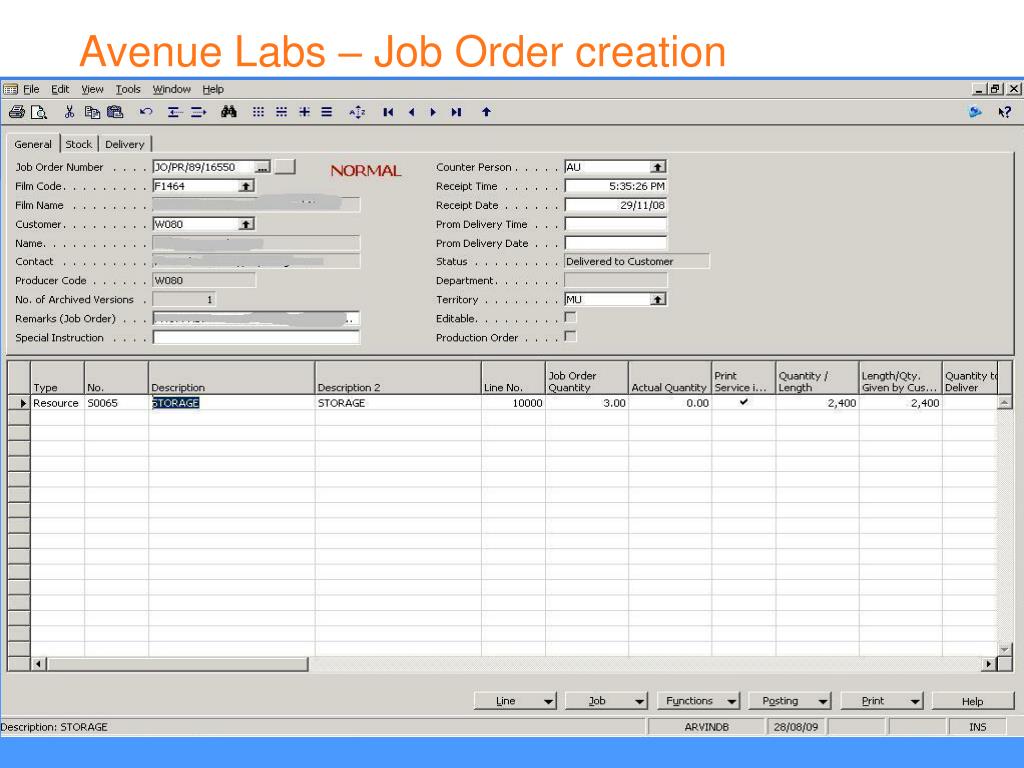Viewport: 1024px width, 768px height.
Task: Switch to the General tab
Action: (x=33, y=144)
